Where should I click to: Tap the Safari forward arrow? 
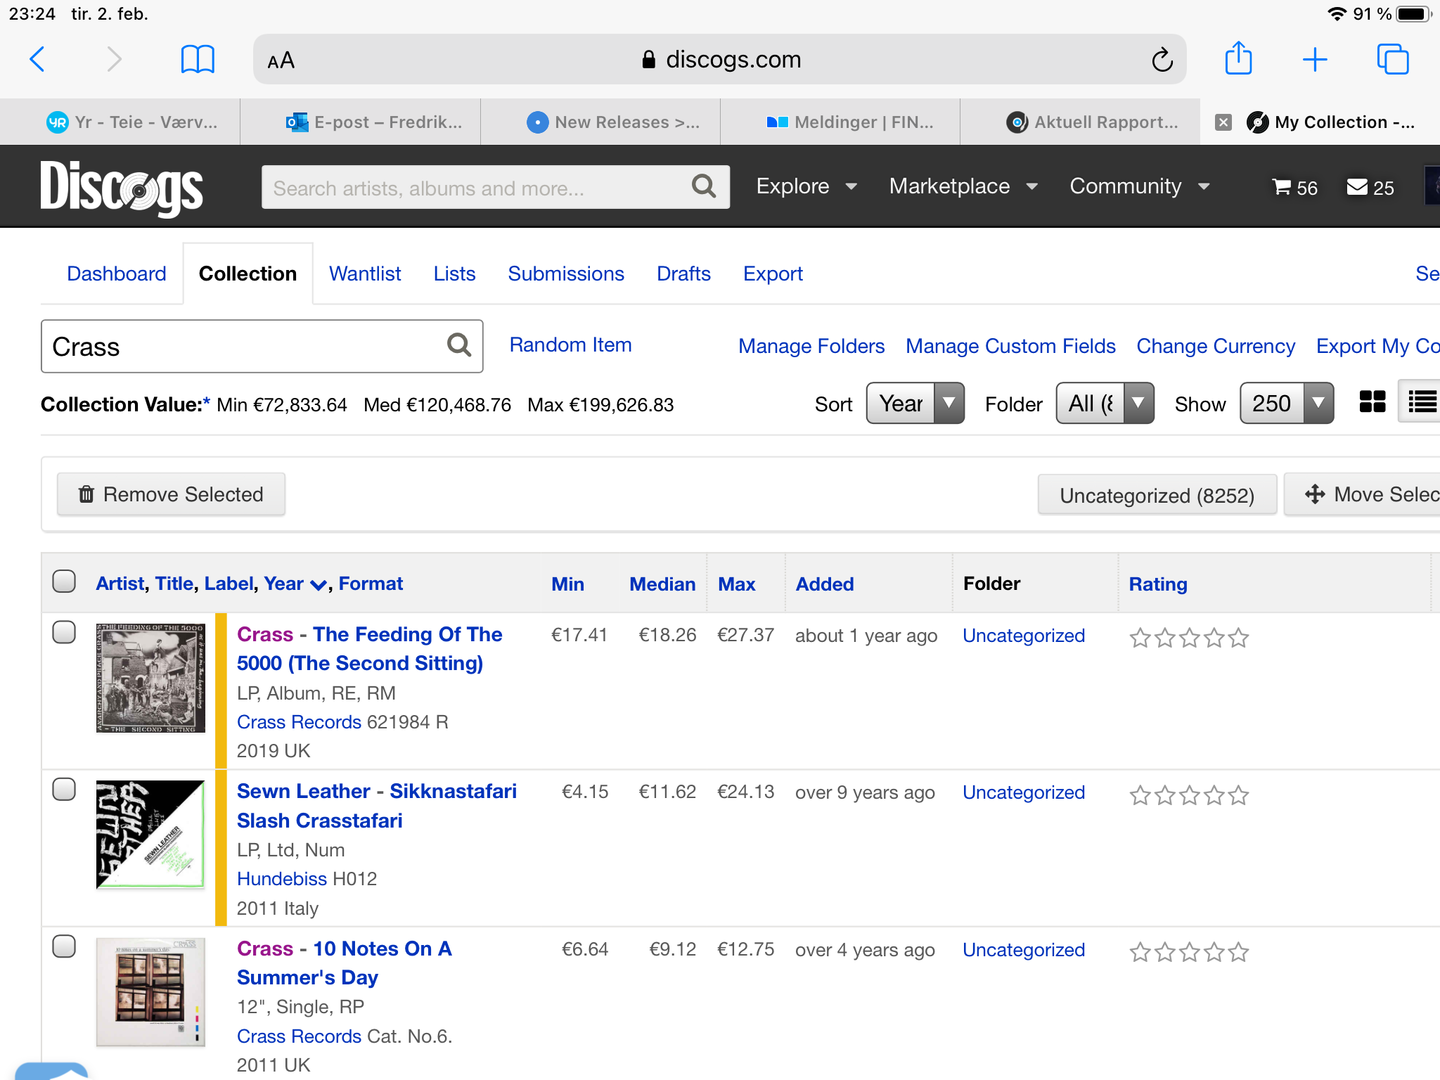pos(114,60)
